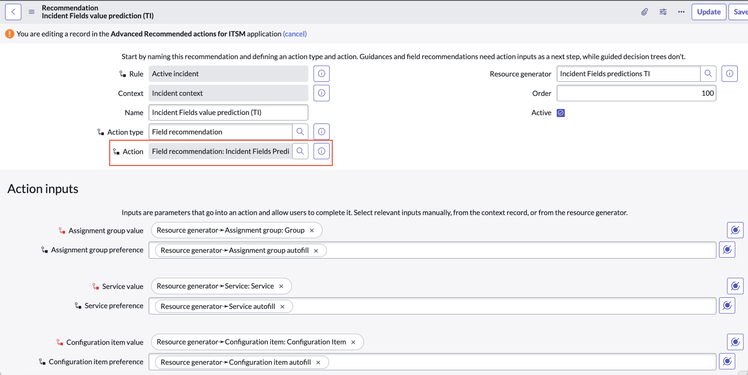Click the Order input field
748x375 pixels.
(636, 93)
